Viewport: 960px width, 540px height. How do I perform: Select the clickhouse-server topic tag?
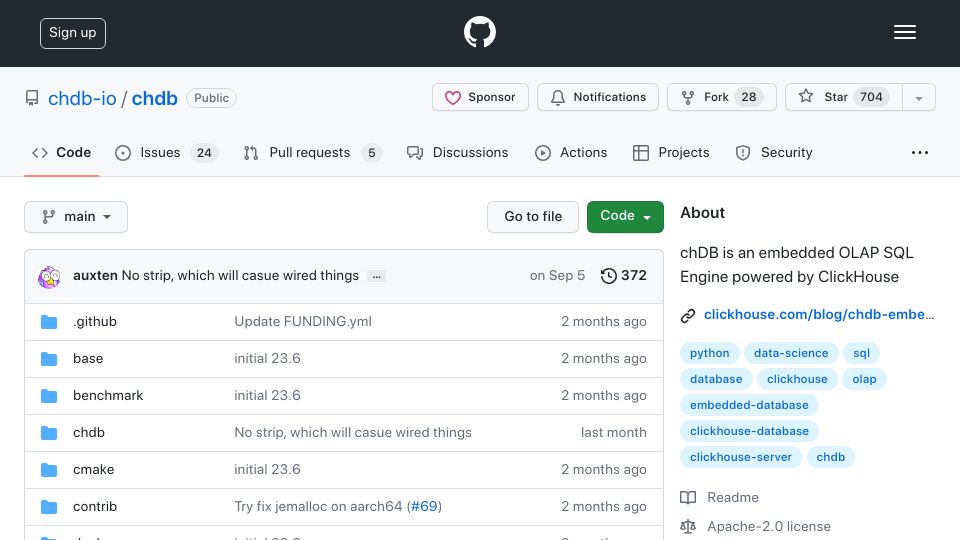click(741, 457)
